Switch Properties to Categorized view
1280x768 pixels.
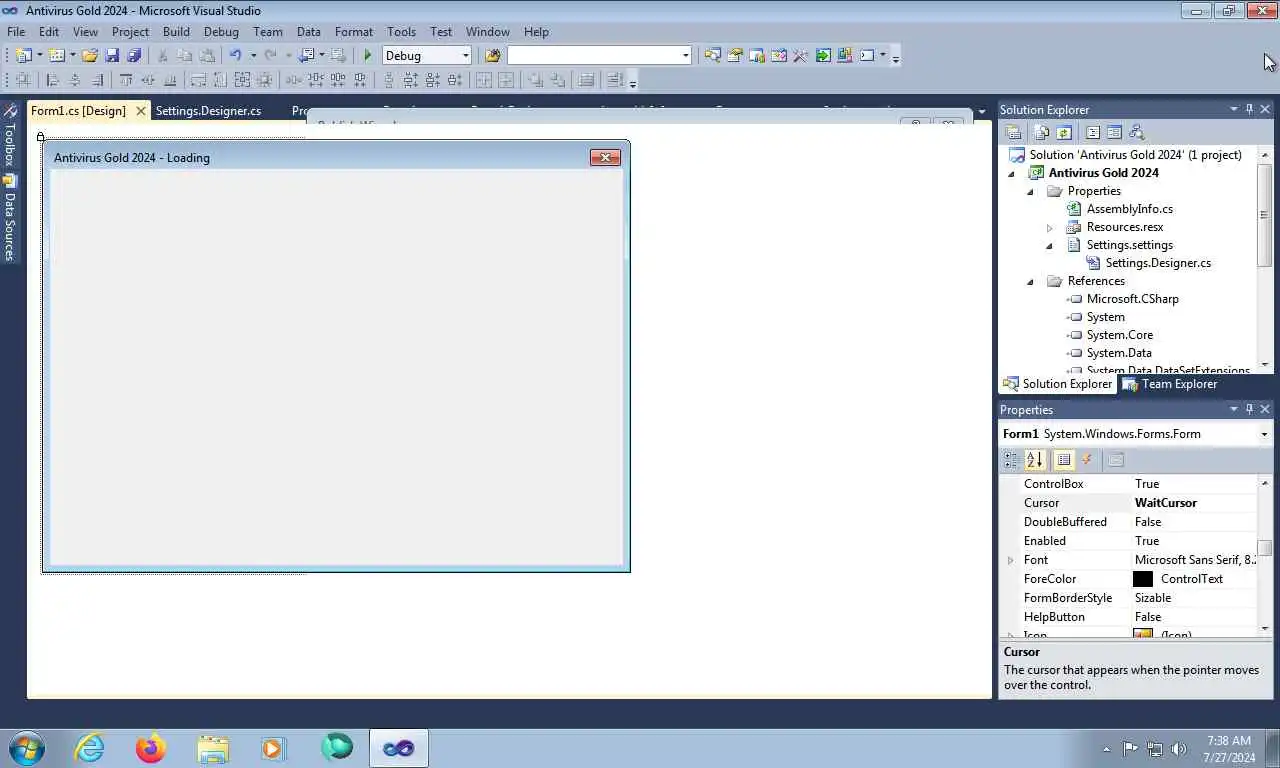tap(1011, 460)
